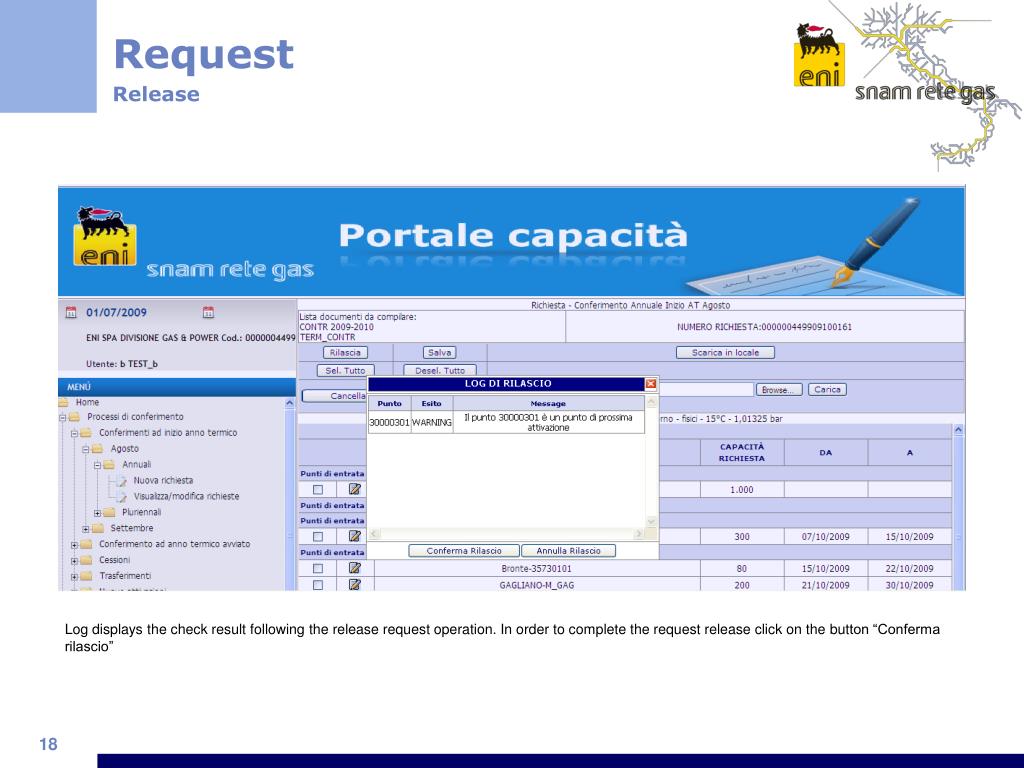Click the menu panel scroll-up arrow
The image size is (1024, 768).
pyautogui.click(x=290, y=404)
